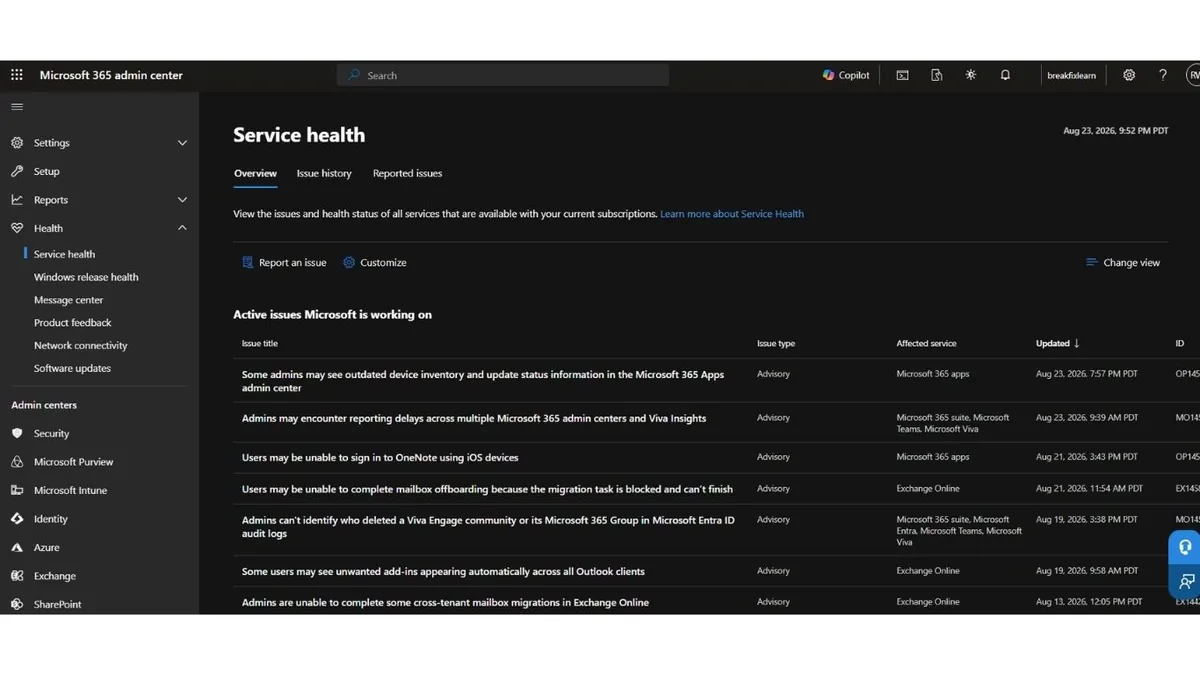Click the Report an issue icon
The image size is (1200, 675).
248,262
